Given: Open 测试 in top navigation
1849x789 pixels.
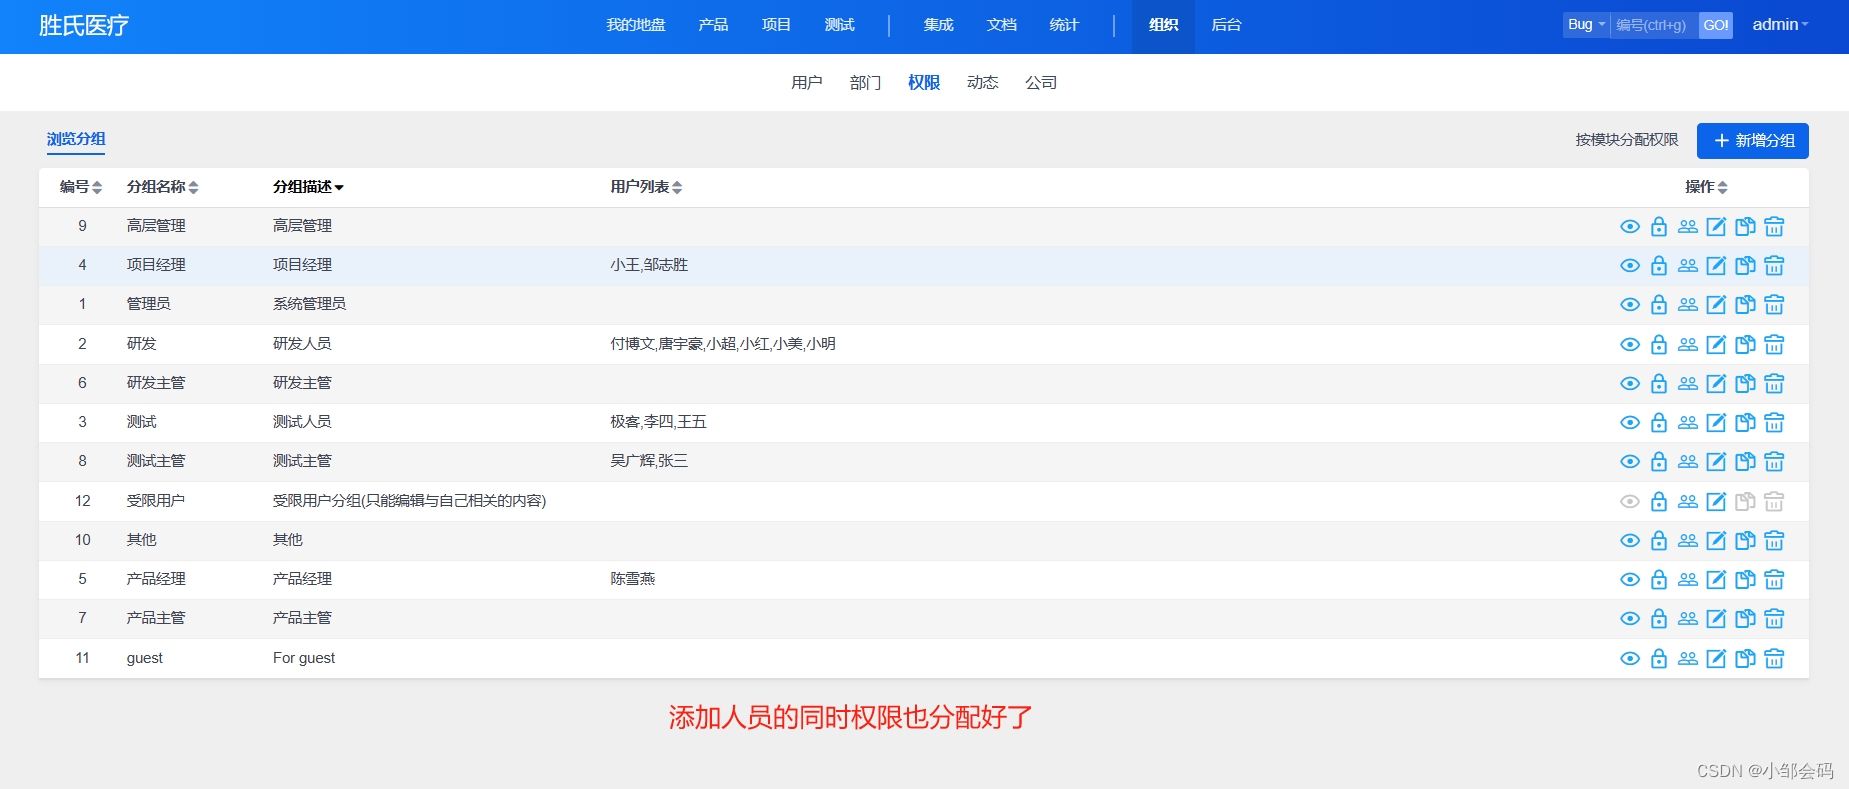Looking at the screenshot, I should [839, 25].
